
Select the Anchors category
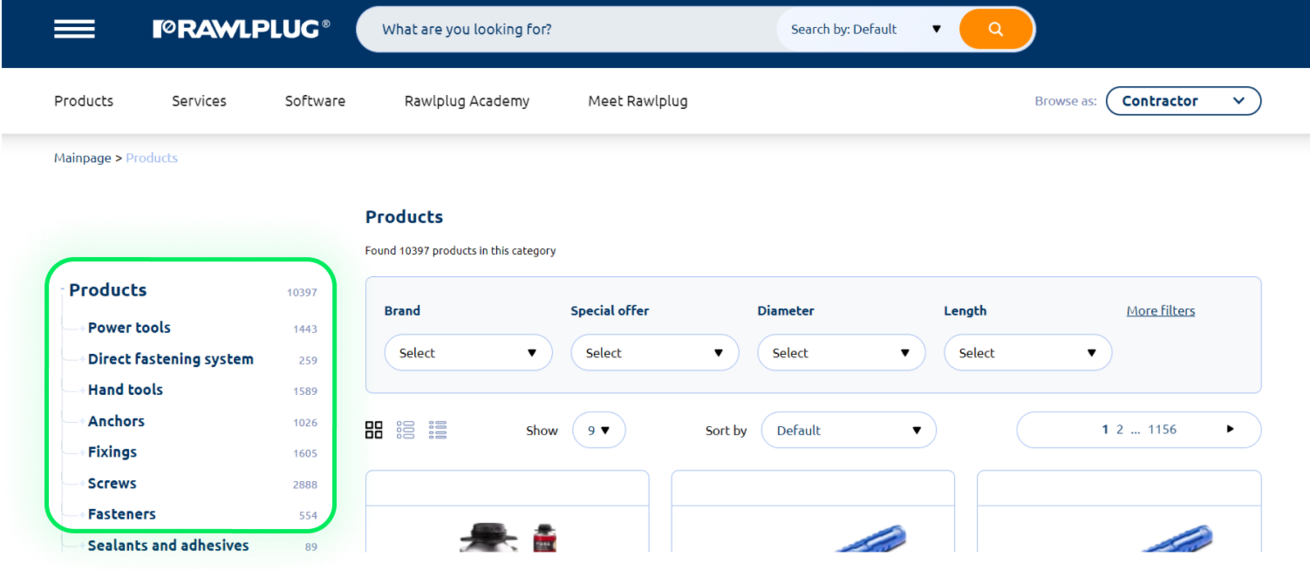click(x=116, y=421)
